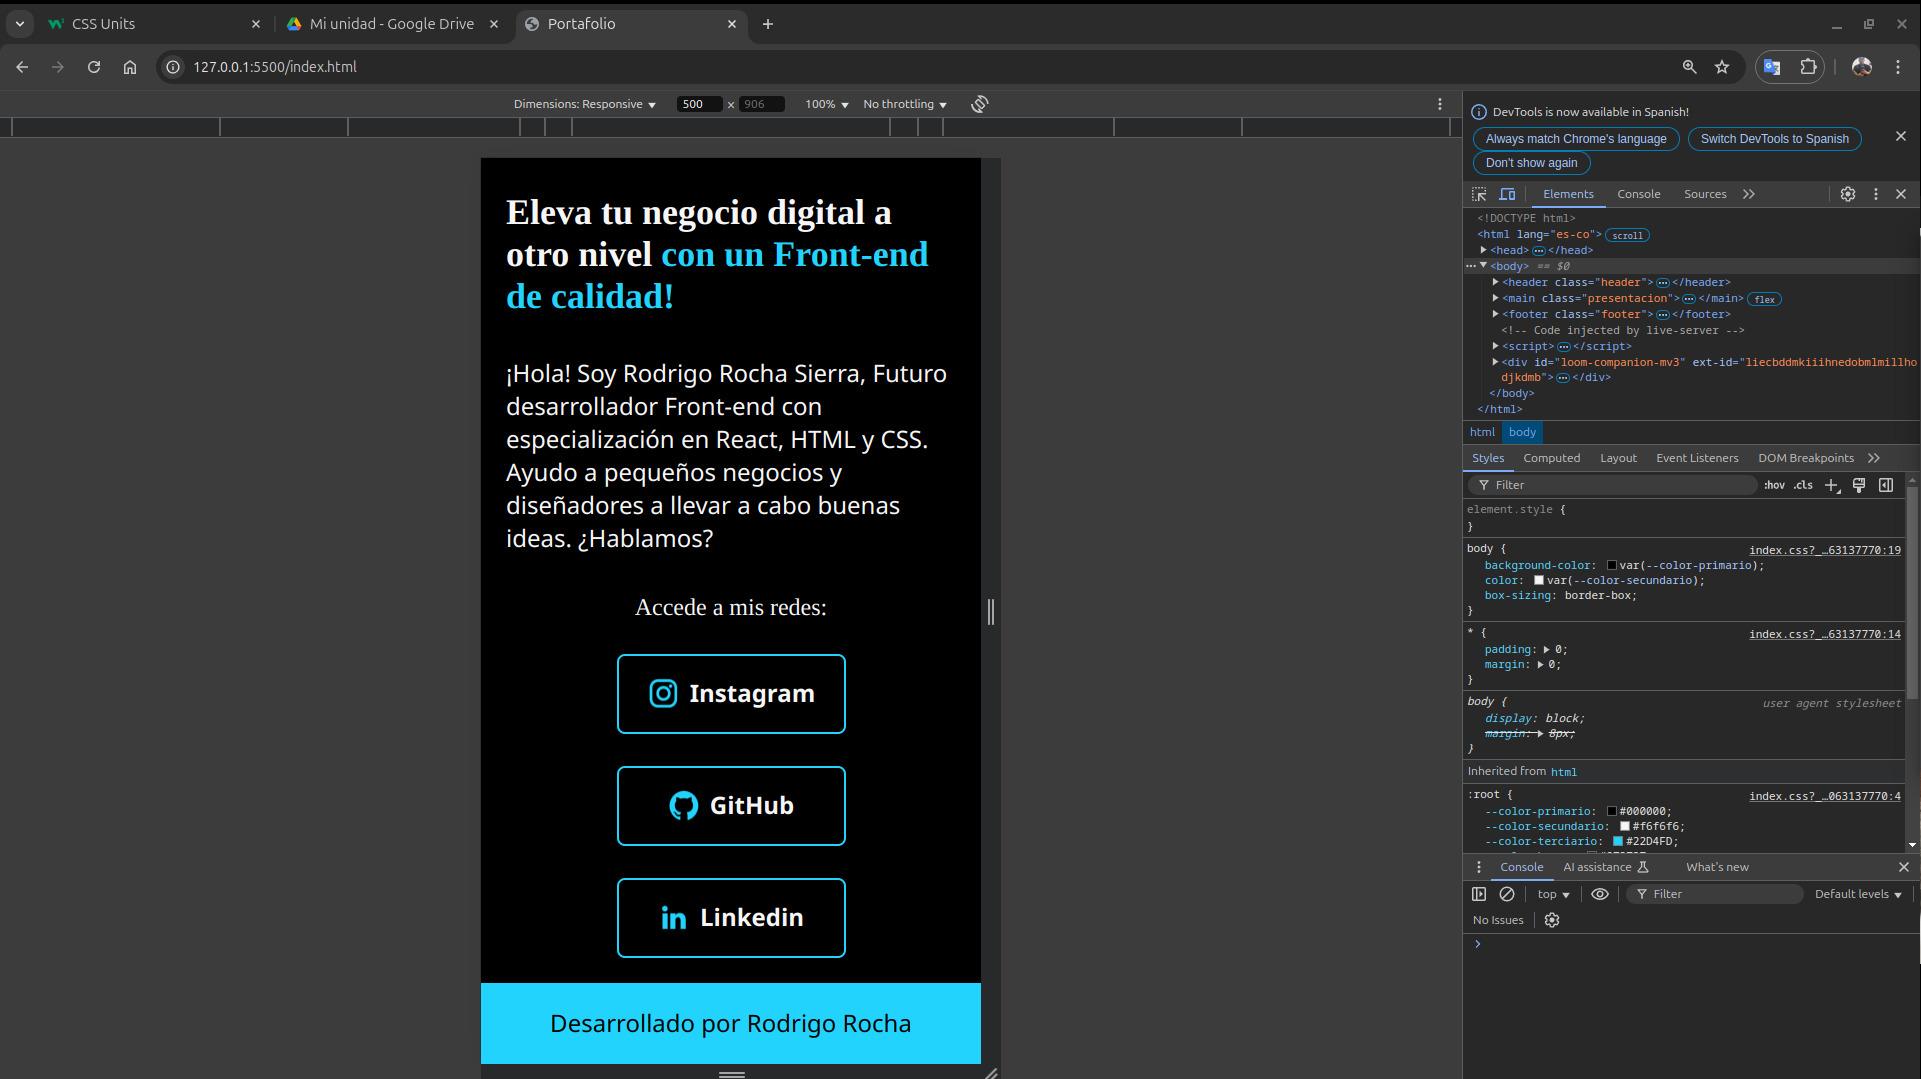Open a new browser tab
The height and width of the screenshot is (1079, 1921).
768,24
